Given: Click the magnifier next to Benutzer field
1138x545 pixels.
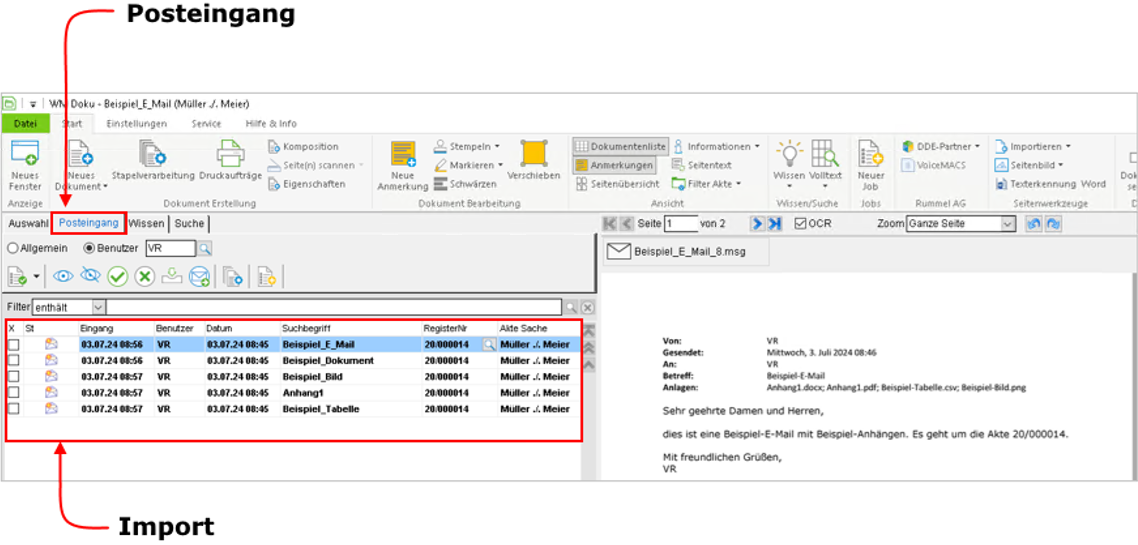Looking at the screenshot, I should tap(205, 249).
